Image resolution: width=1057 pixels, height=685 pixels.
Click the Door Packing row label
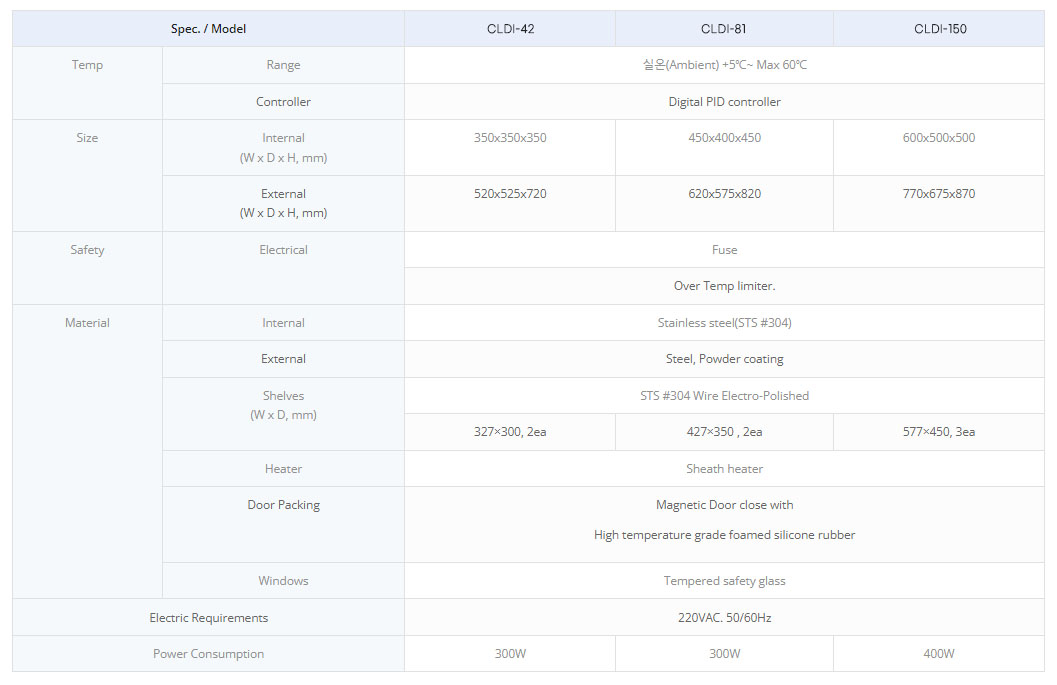[x=284, y=505]
